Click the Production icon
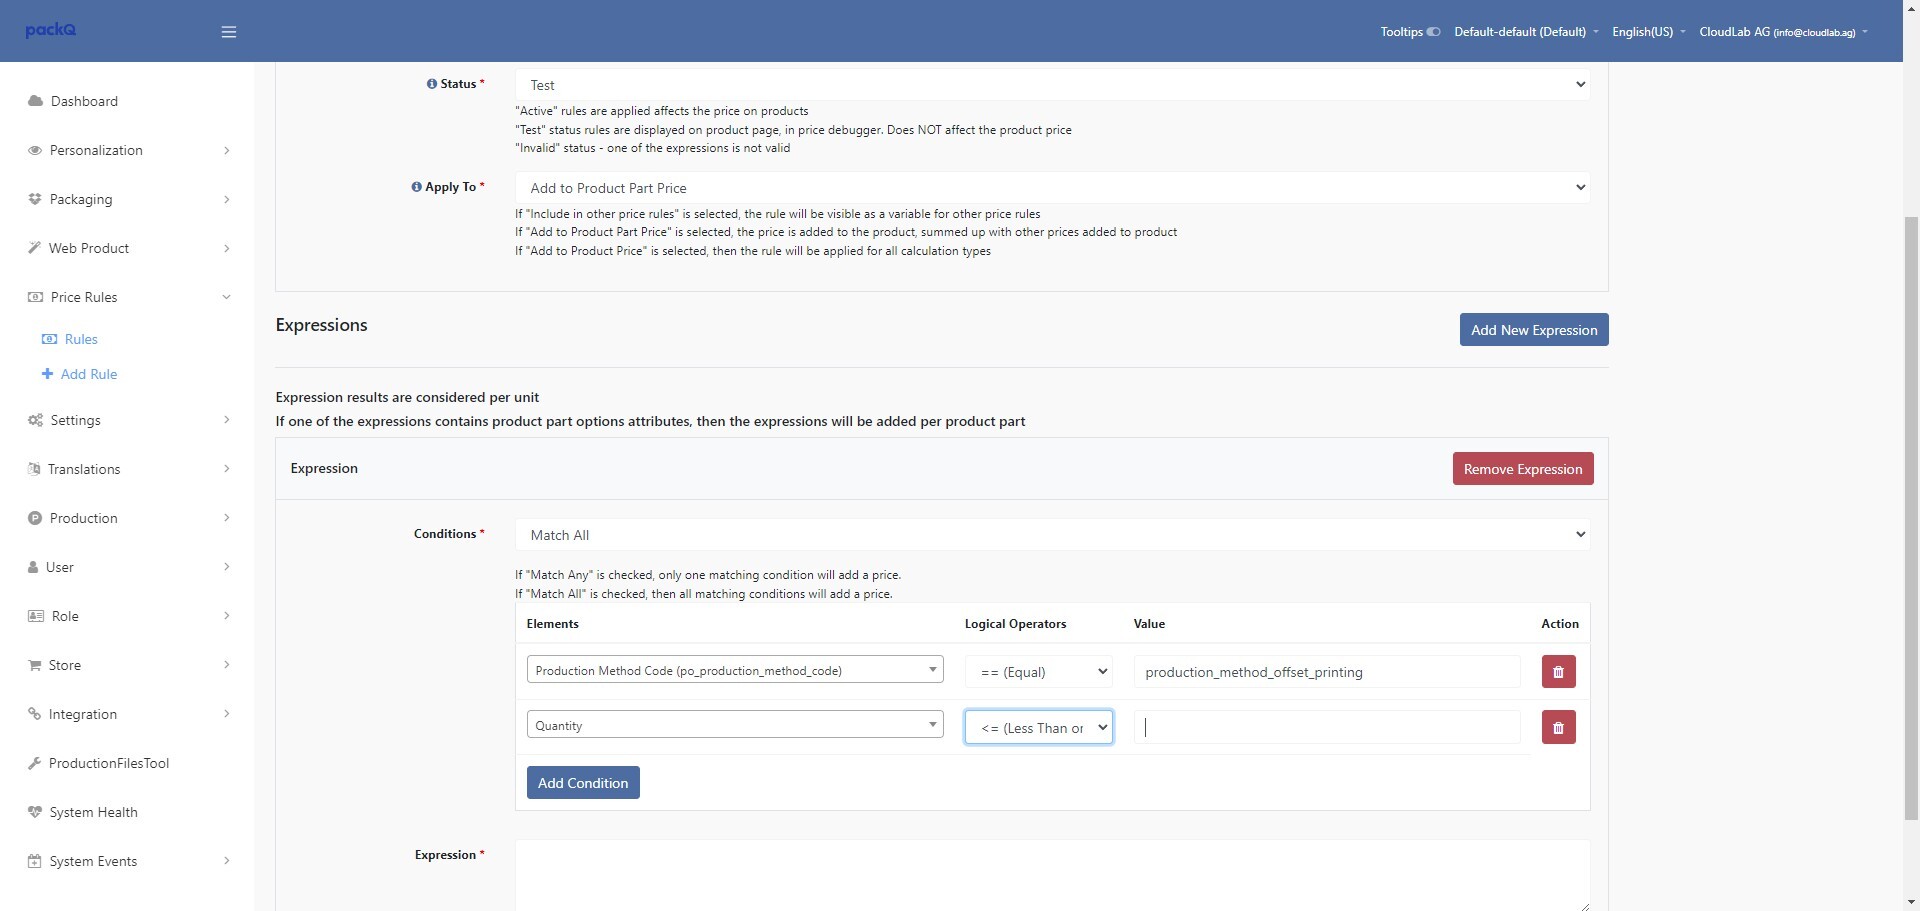Screen dimensions: 1920x911 [x=35, y=518]
